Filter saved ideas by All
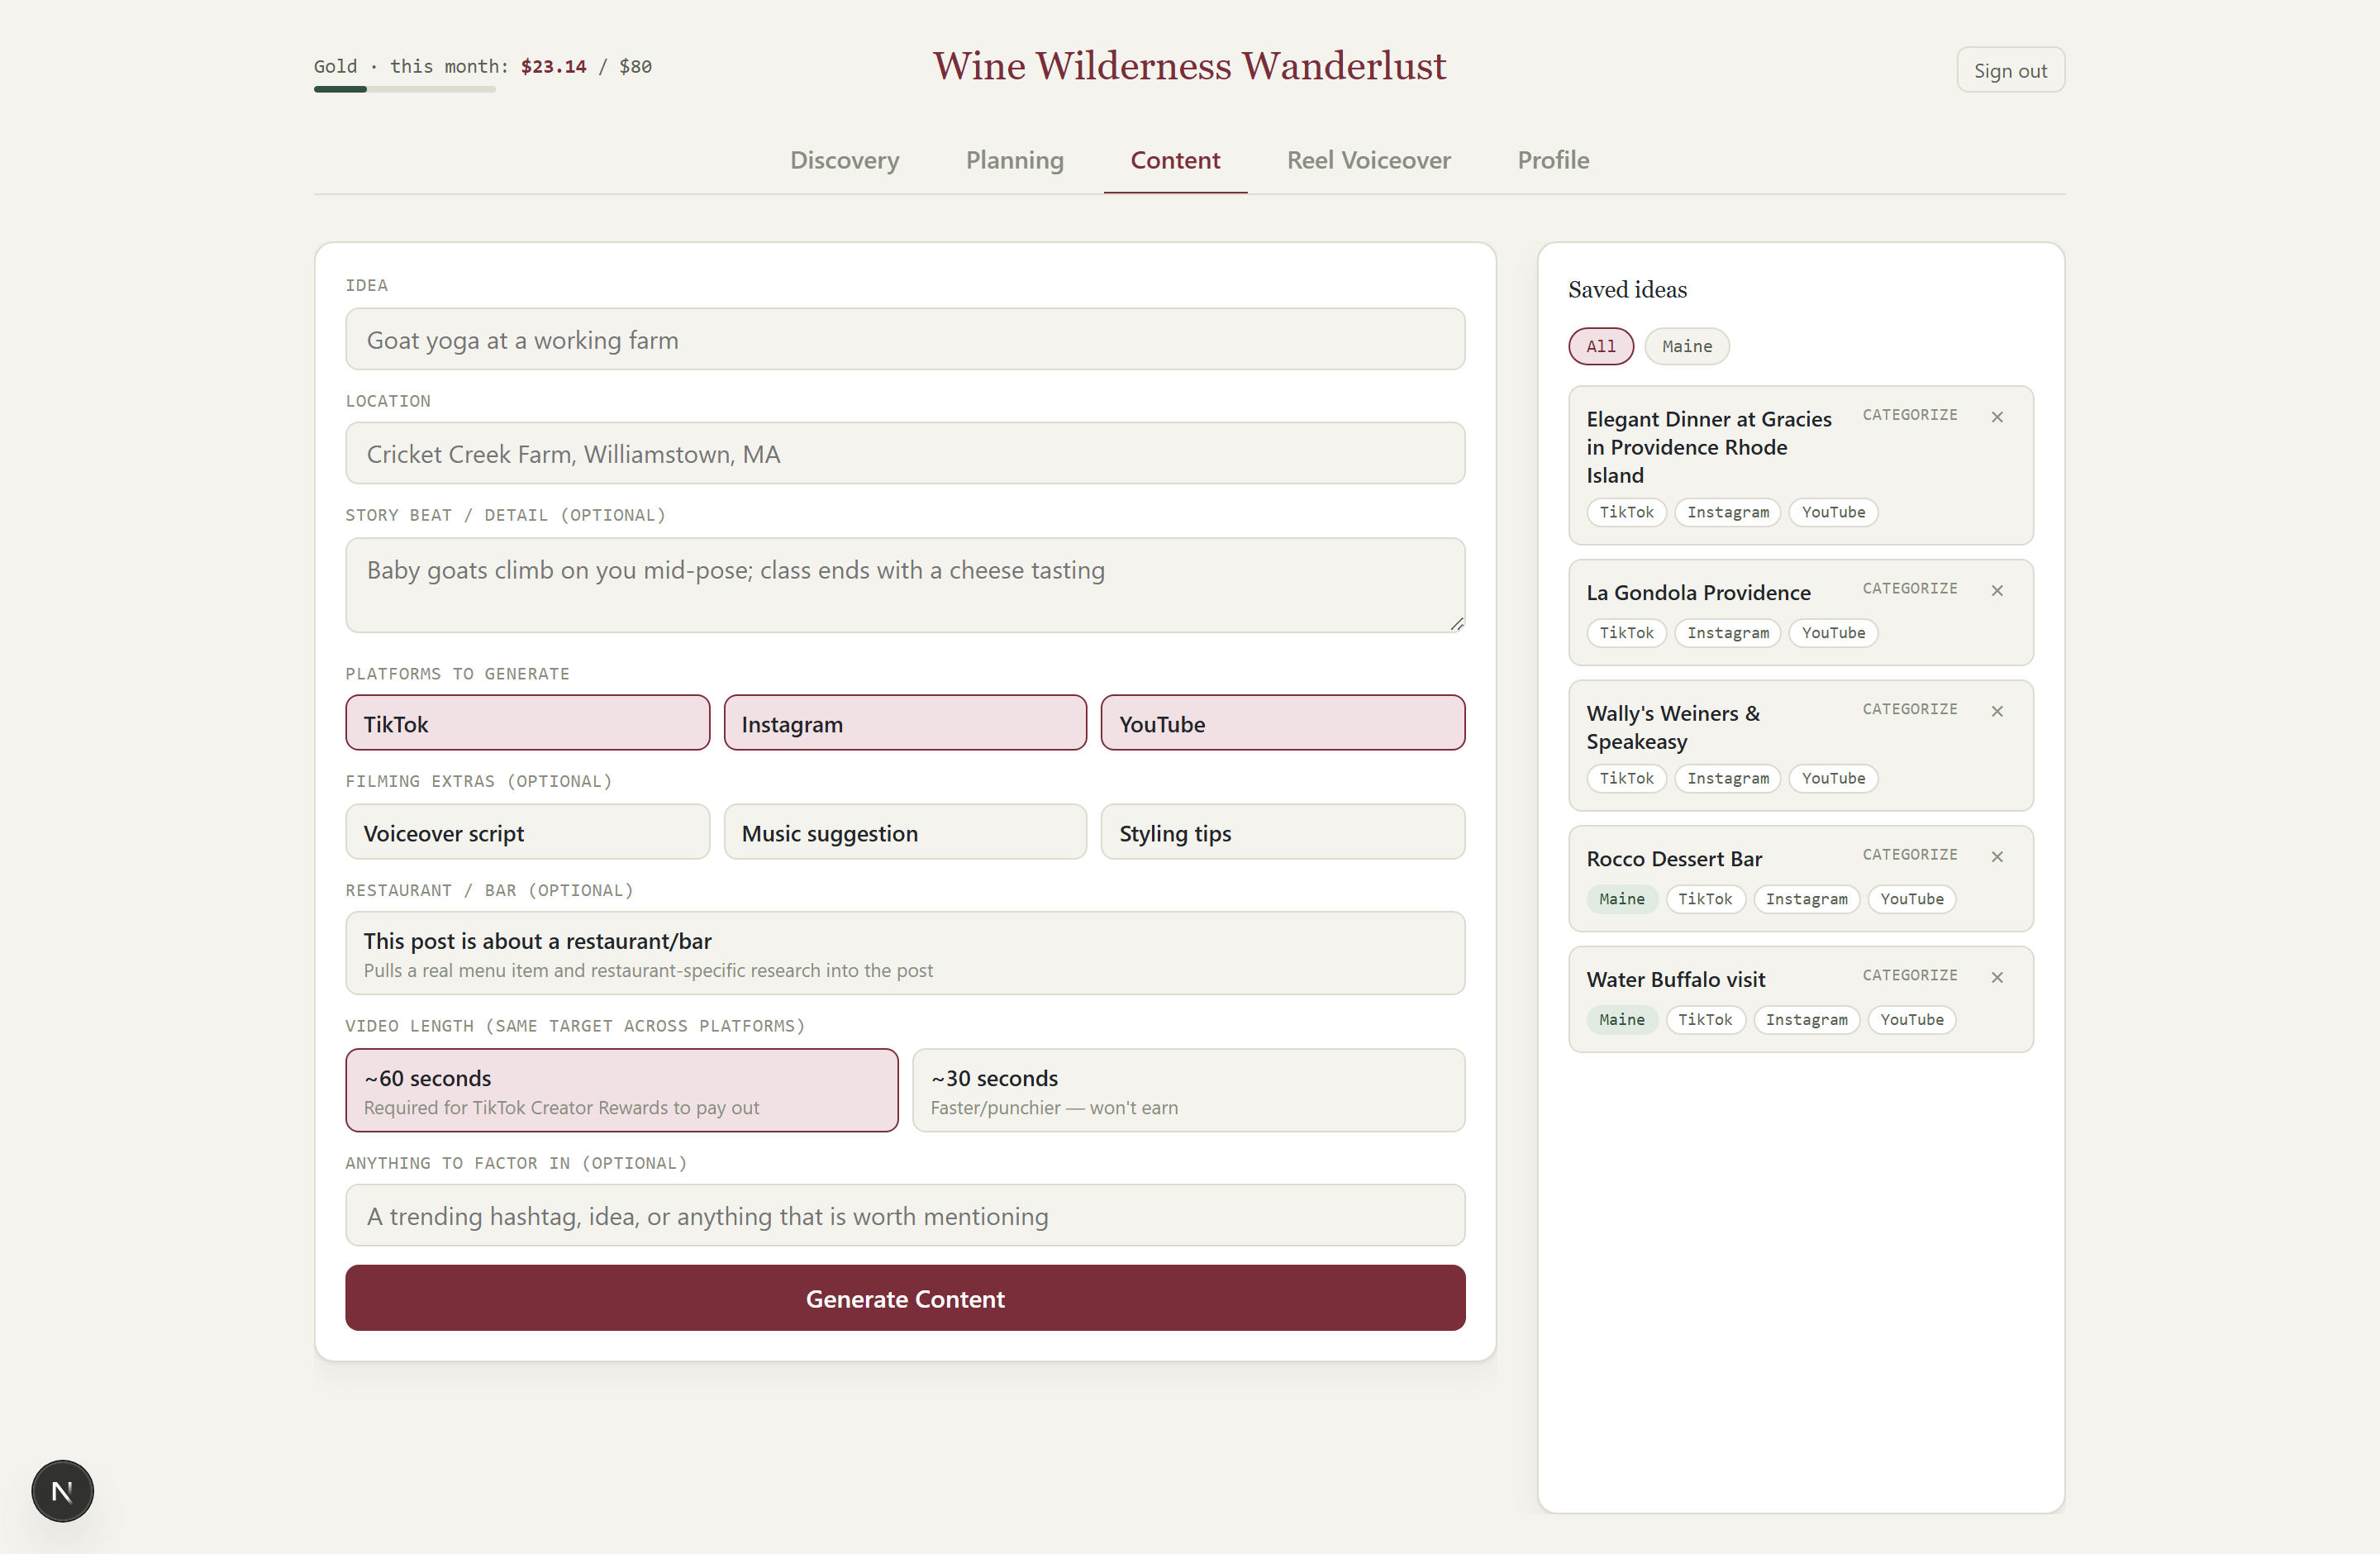This screenshot has height=1554, width=2380. click(x=1601, y=346)
